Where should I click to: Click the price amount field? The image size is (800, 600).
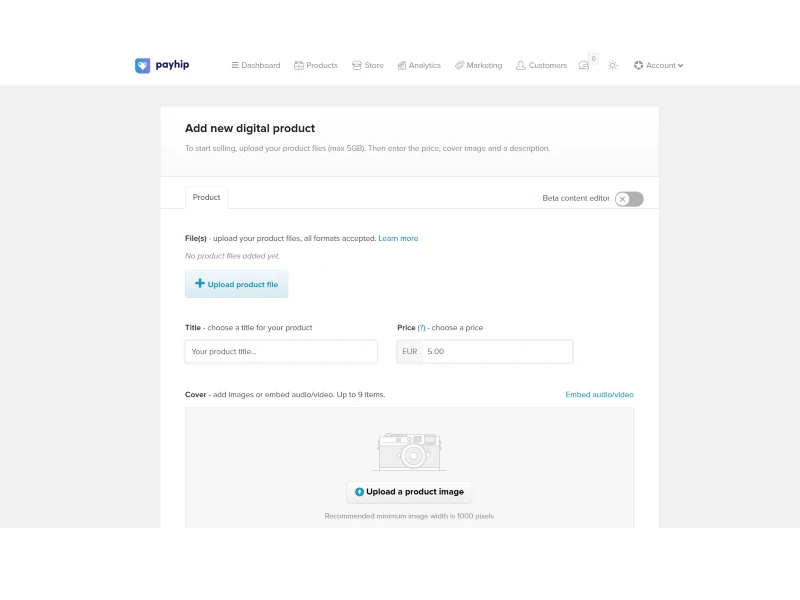496,351
